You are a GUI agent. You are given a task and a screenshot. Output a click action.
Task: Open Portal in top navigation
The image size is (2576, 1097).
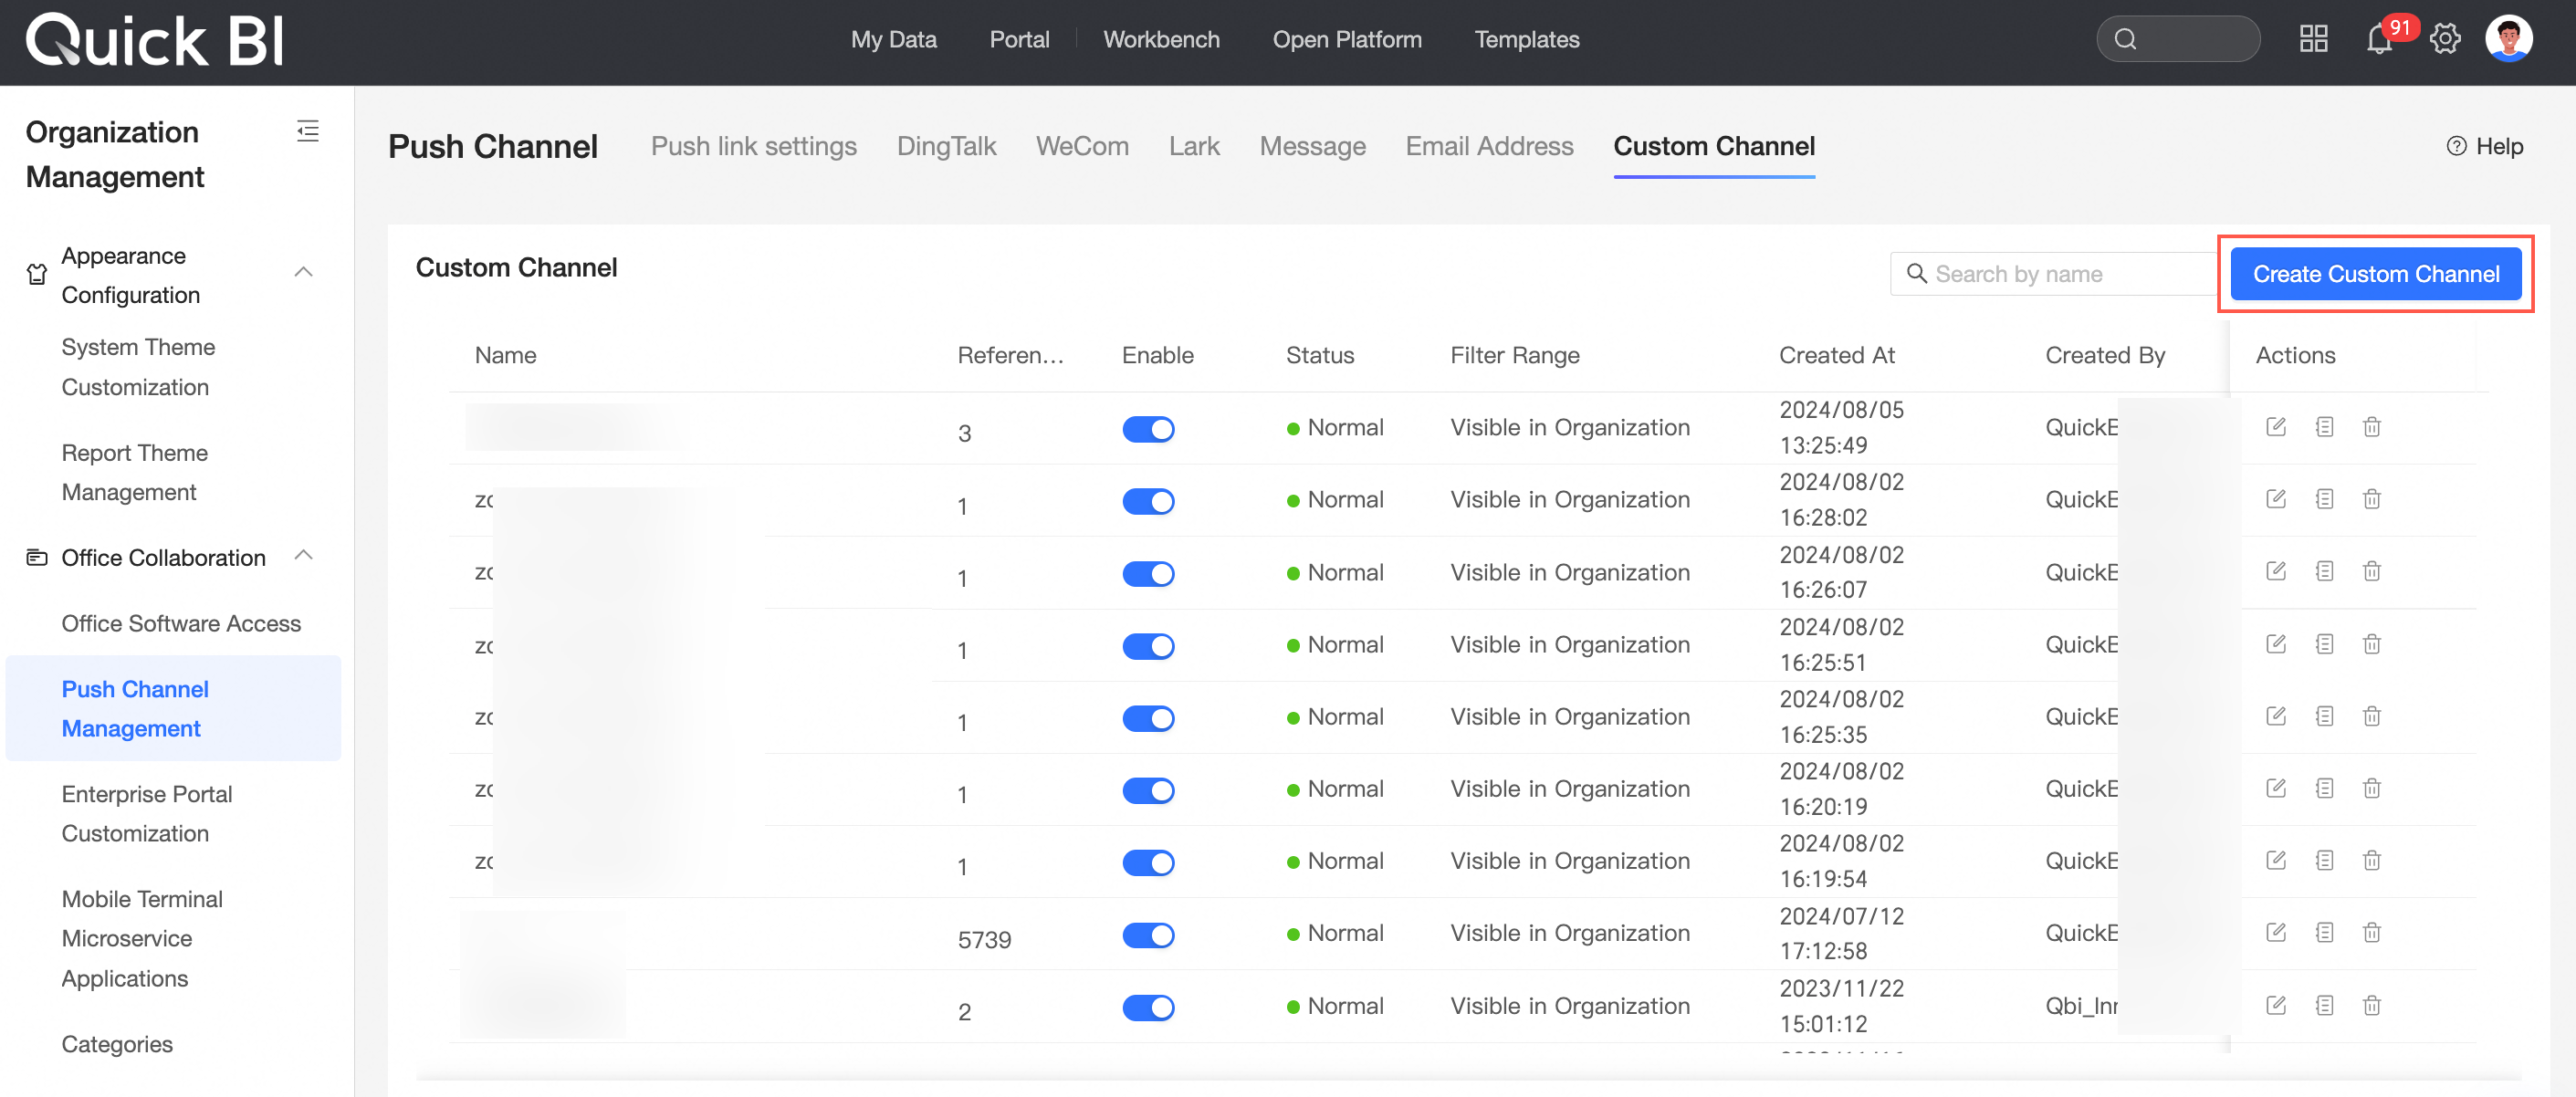[1019, 39]
